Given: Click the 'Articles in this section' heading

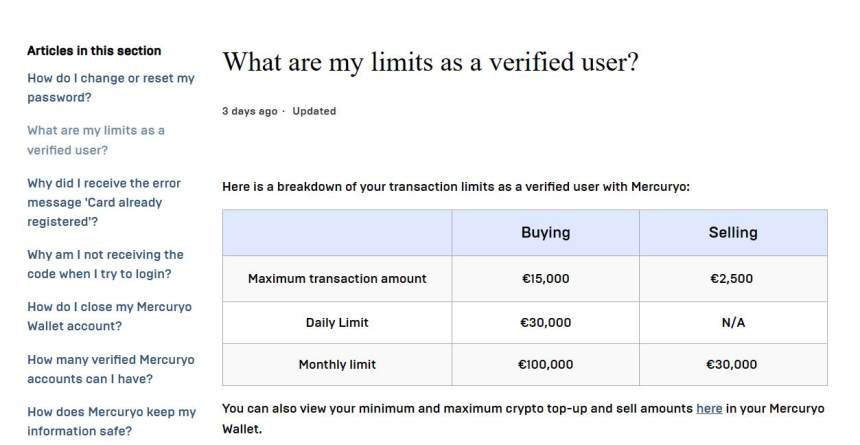Looking at the screenshot, I should (x=94, y=51).
